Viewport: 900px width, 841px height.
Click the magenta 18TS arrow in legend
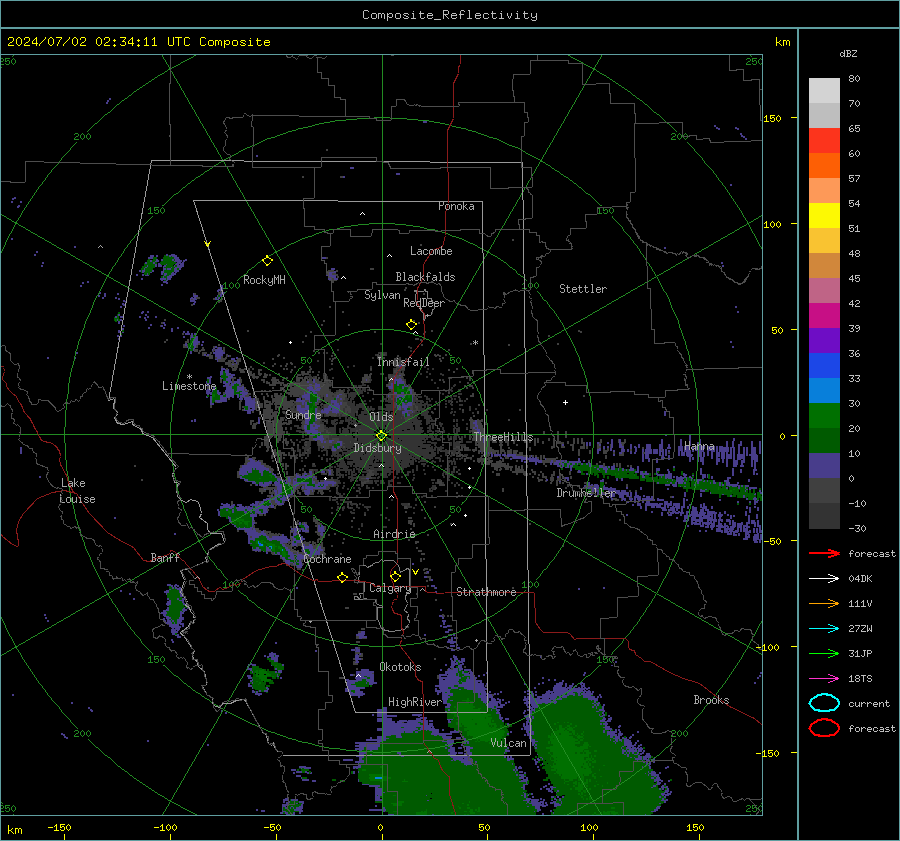pos(824,679)
